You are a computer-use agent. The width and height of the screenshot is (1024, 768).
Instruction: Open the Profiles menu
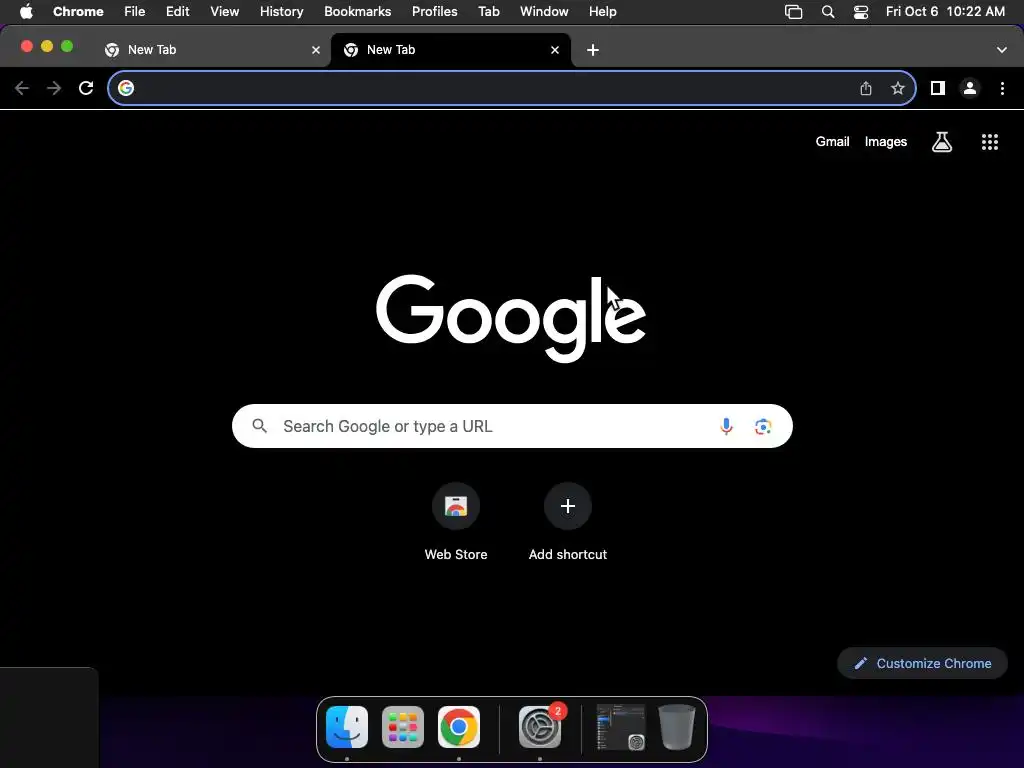tap(435, 12)
